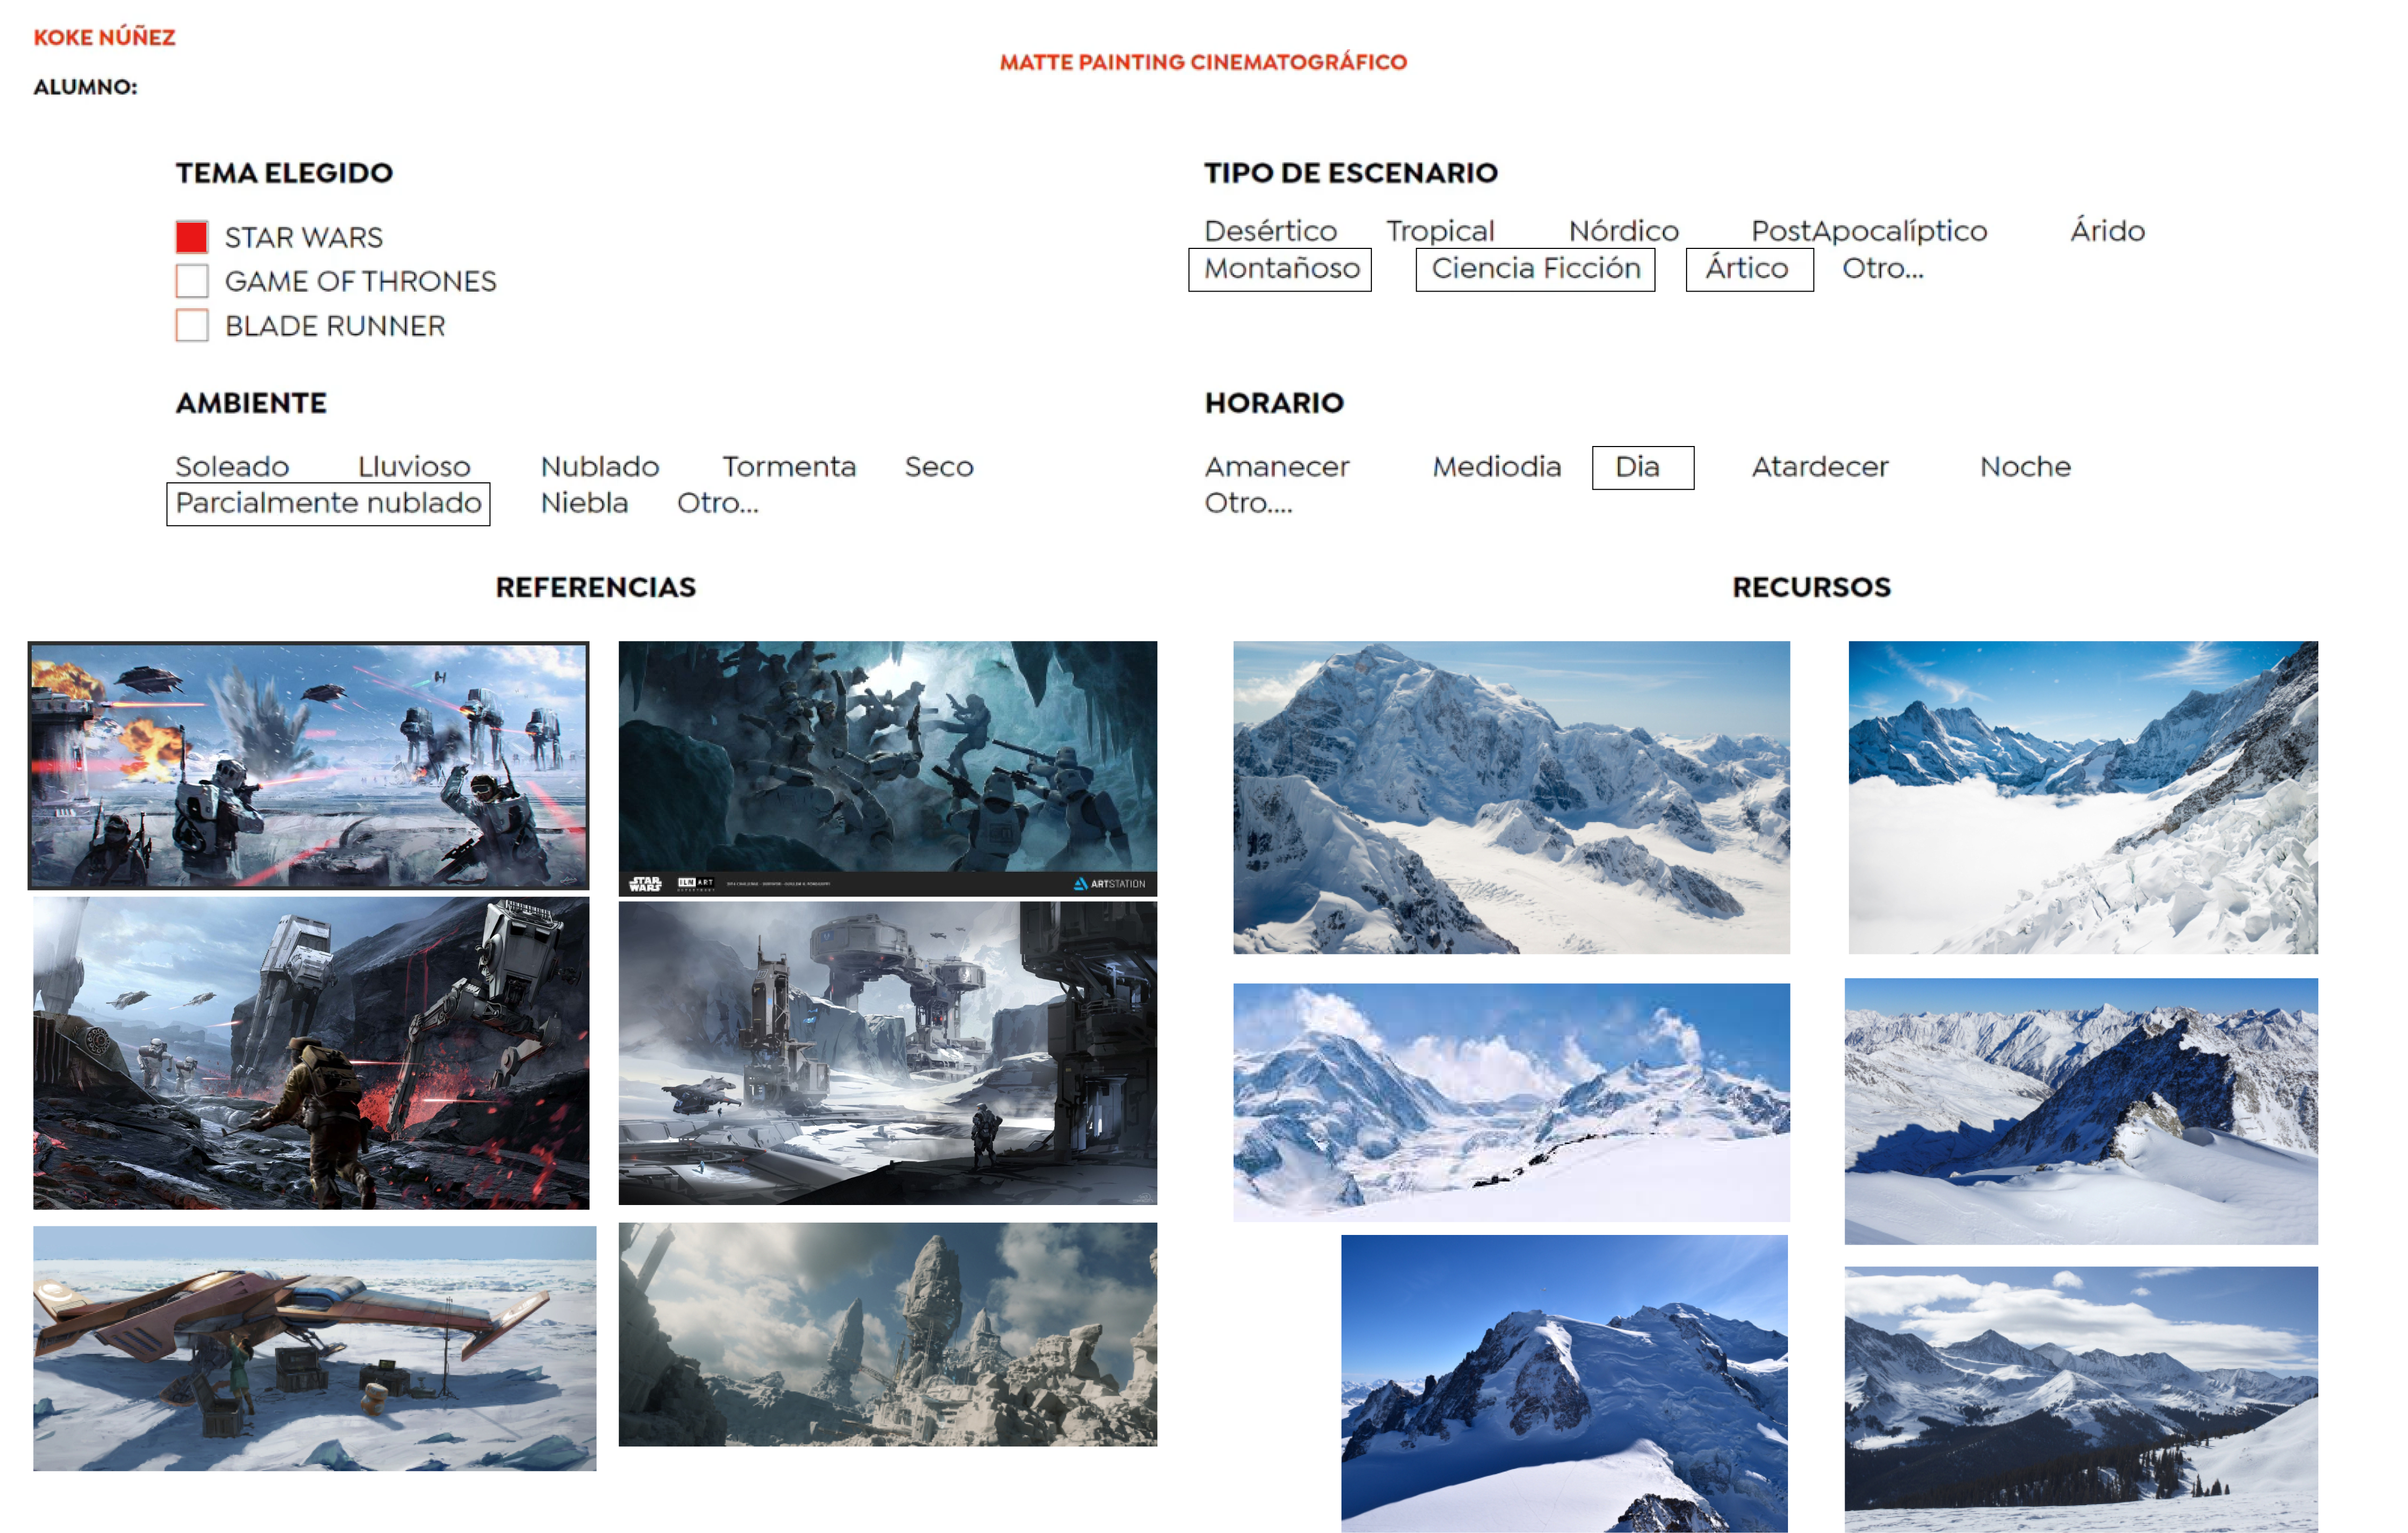The height and width of the screenshot is (1533, 2408).
Task: Pick Parcialmente nublado ambiente option
Action: pos(328,503)
